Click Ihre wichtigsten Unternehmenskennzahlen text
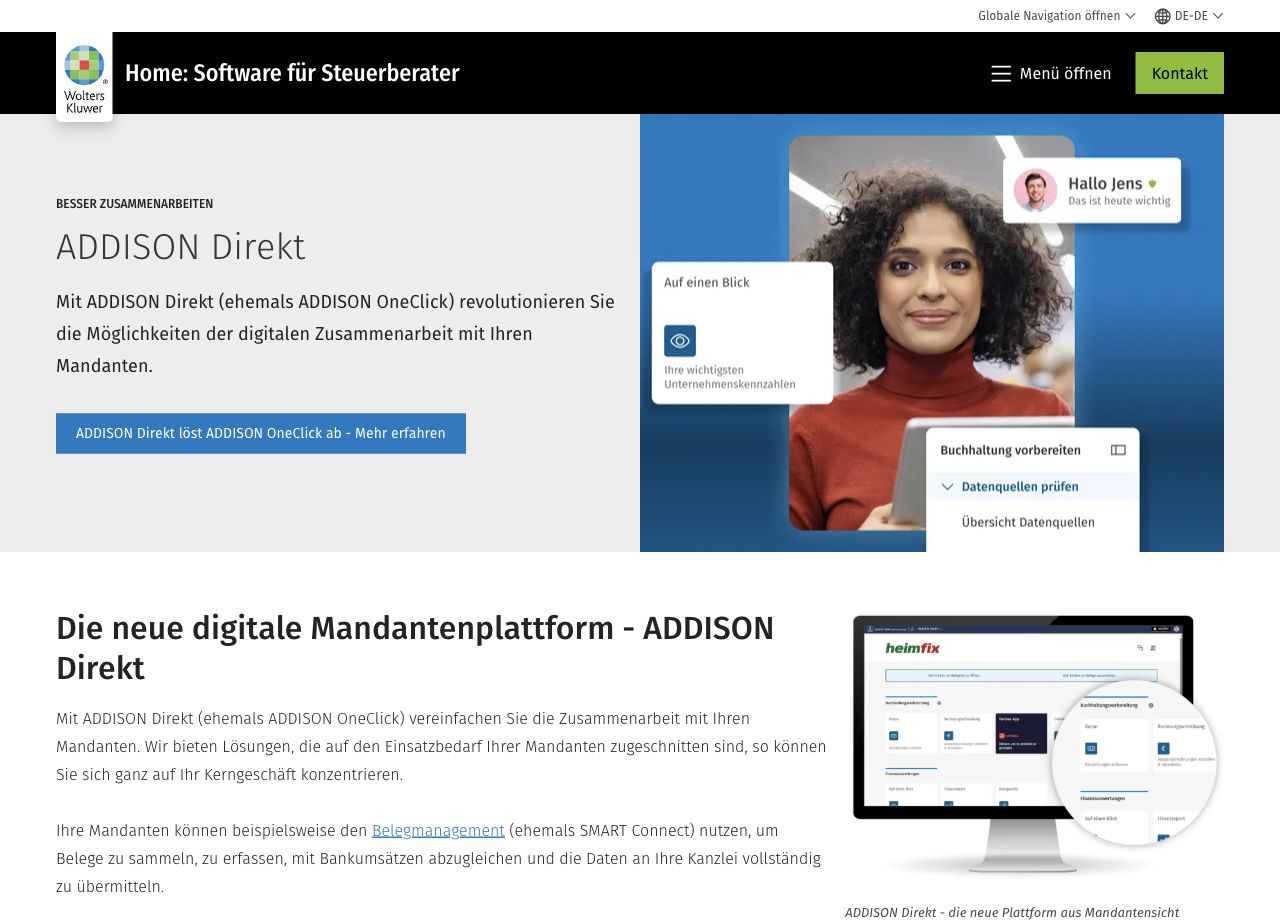Image resolution: width=1280 pixels, height=920 pixels. [x=730, y=377]
